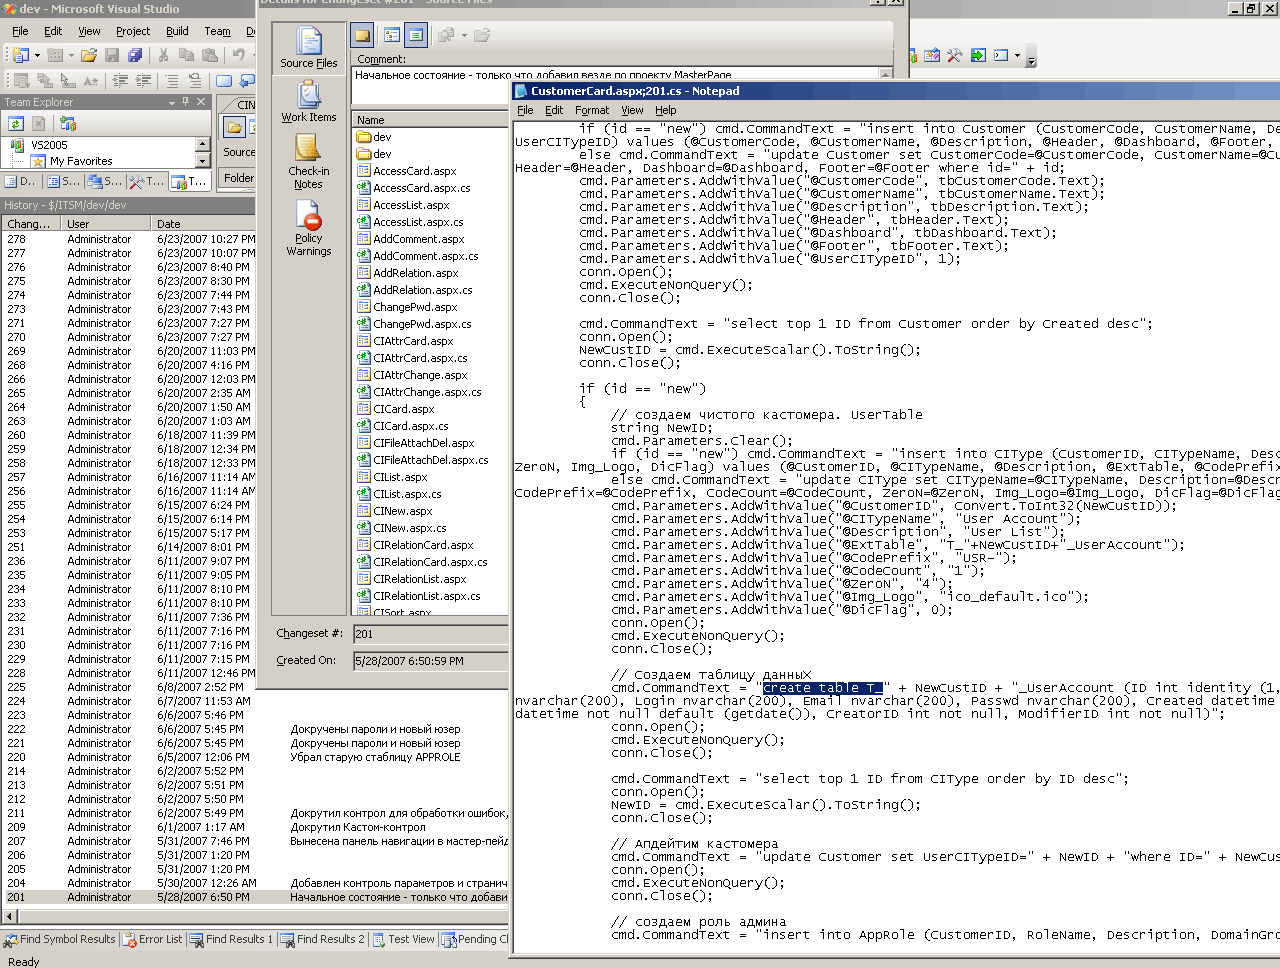Image resolution: width=1280 pixels, height=968 pixels.
Task: Open Visual Studio Project menu
Action: tap(133, 31)
